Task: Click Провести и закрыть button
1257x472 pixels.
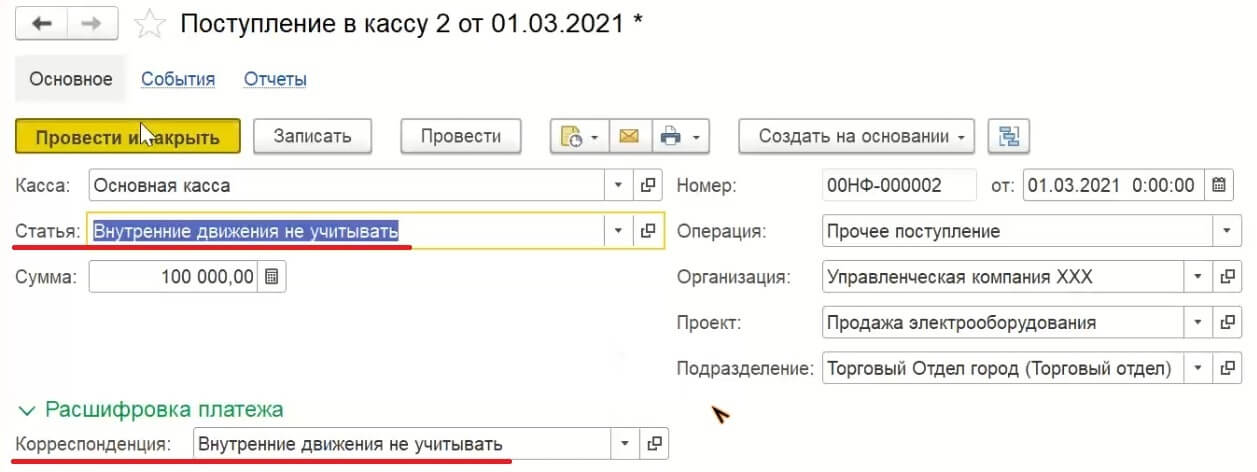Action: click(x=128, y=137)
